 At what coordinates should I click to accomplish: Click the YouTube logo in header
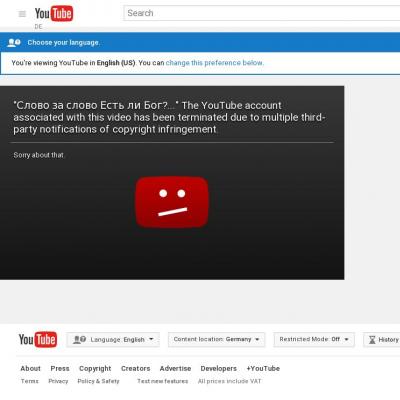(x=54, y=14)
